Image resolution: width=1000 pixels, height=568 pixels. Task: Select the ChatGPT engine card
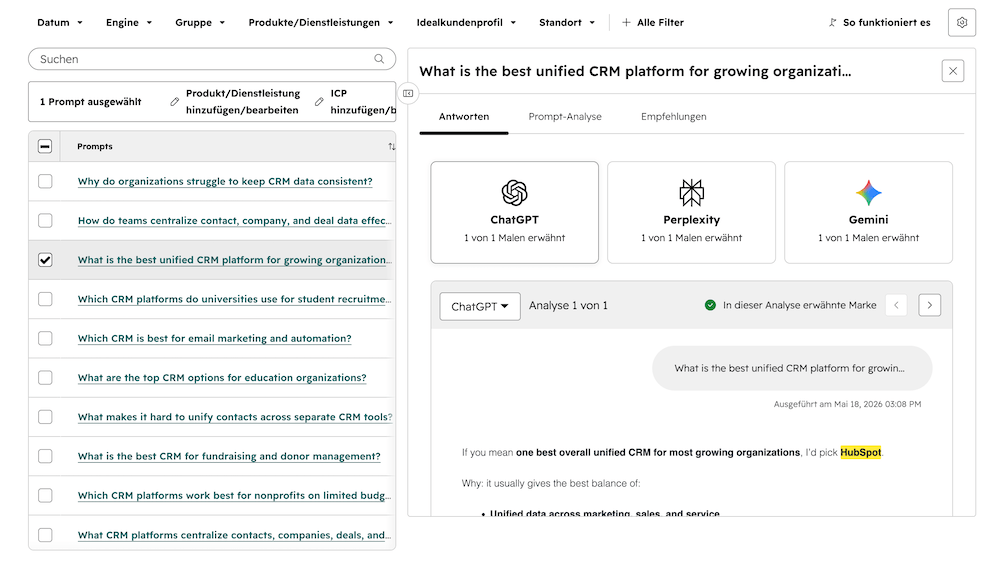(515, 212)
